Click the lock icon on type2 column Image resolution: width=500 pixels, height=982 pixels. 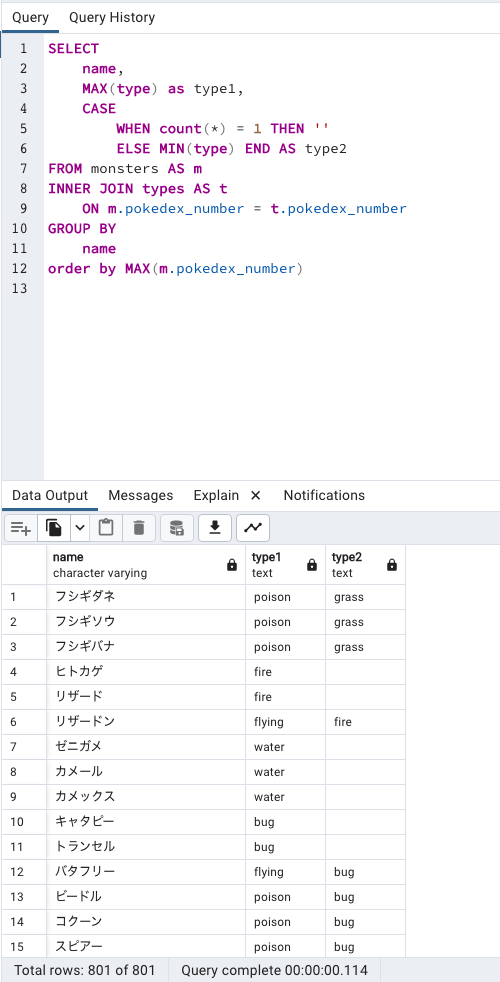click(392, 566)
